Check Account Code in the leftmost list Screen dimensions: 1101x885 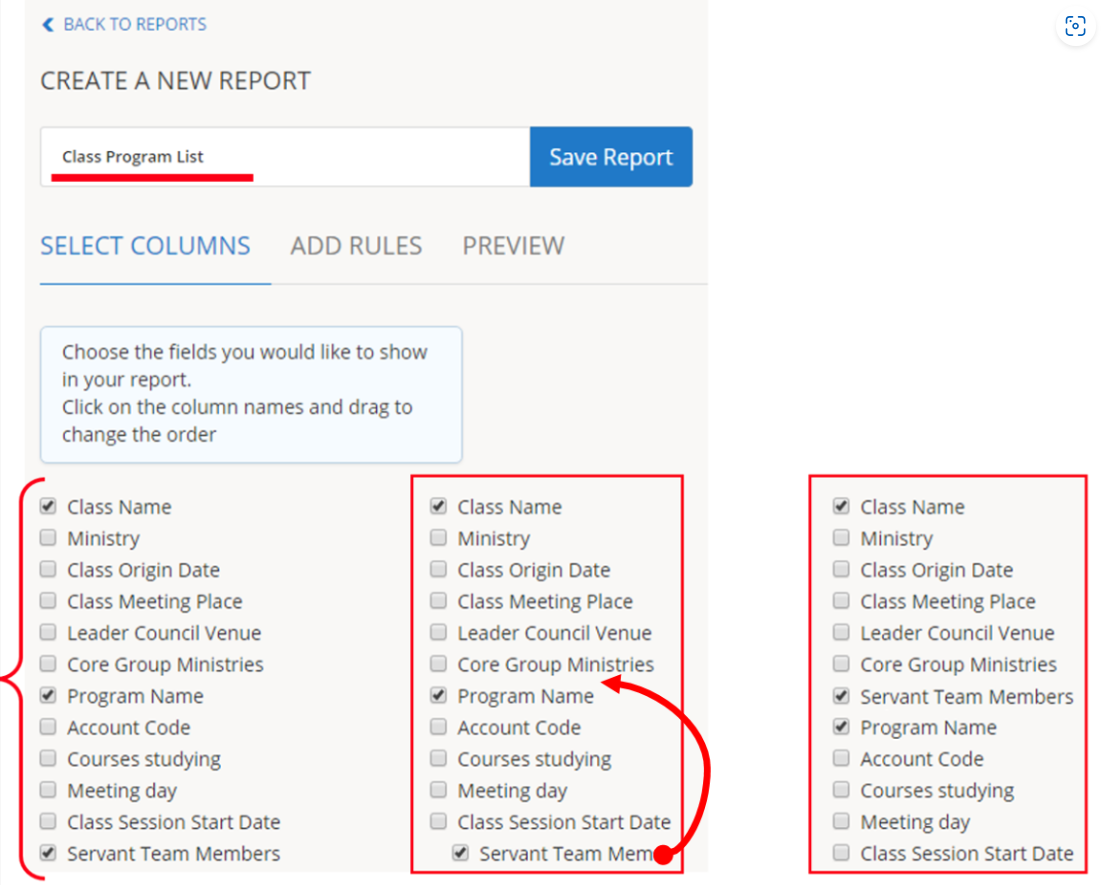[x=48, y=727]
